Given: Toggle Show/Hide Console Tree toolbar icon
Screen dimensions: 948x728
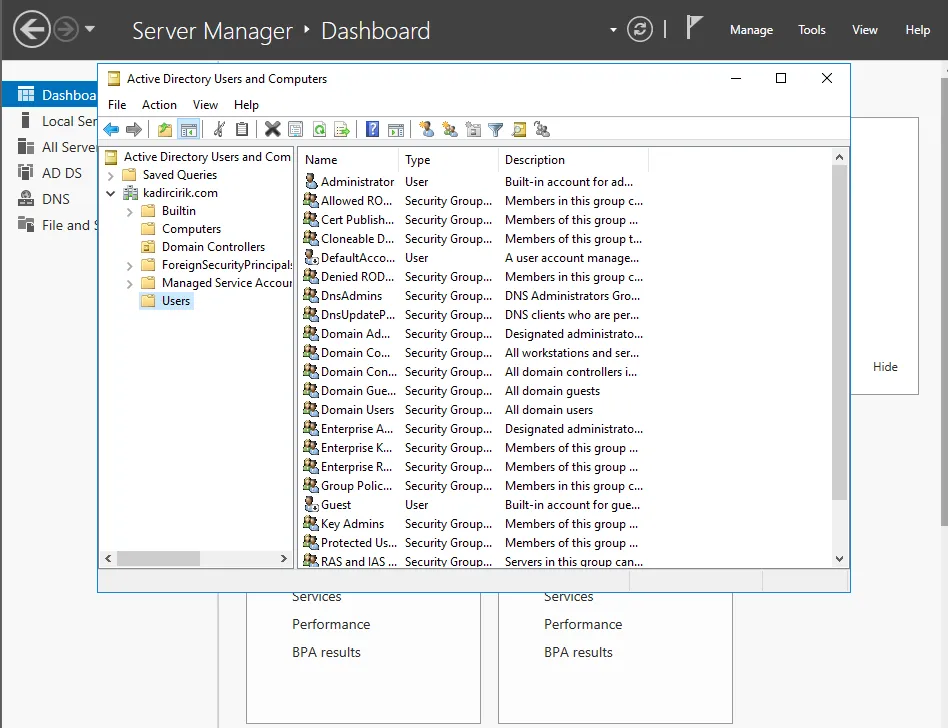Looking at the screenshot, I should pyautogui.click(x=189, y=129).
